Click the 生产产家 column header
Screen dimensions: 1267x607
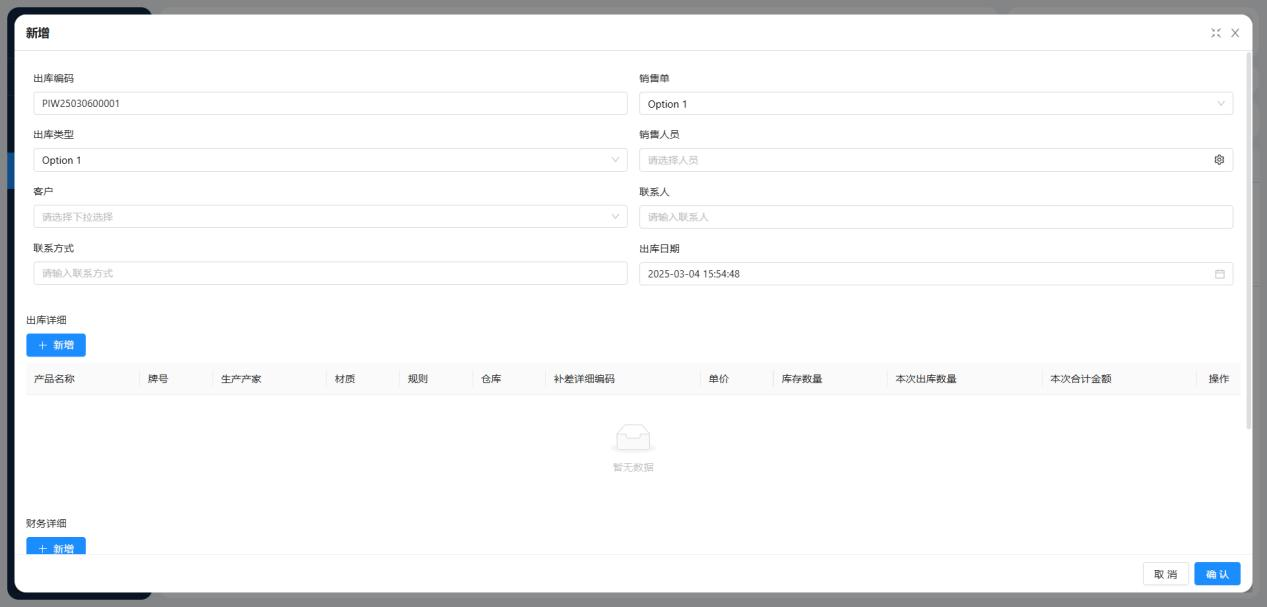[x=269, y=379]
